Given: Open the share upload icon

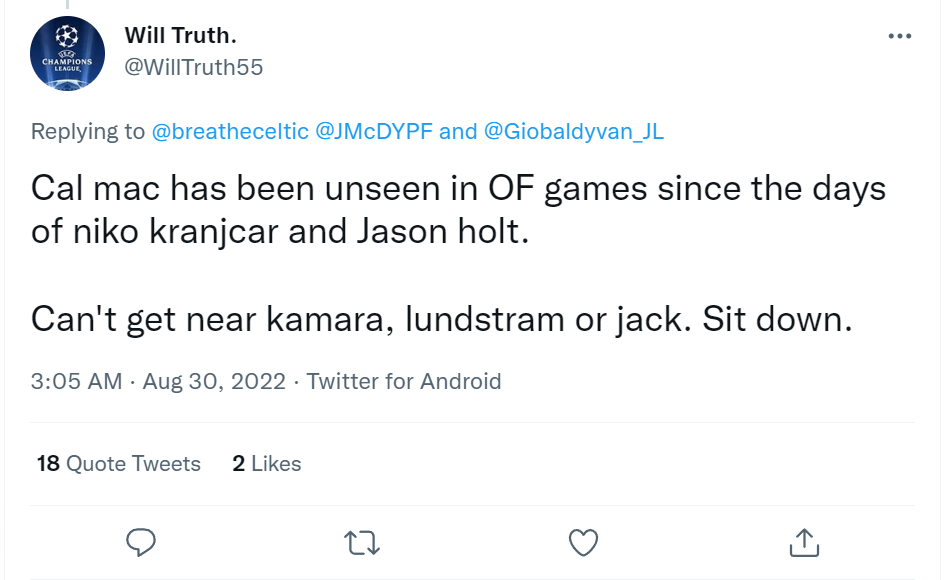Looking at the screenshot, I should click(x=804, y=542).
